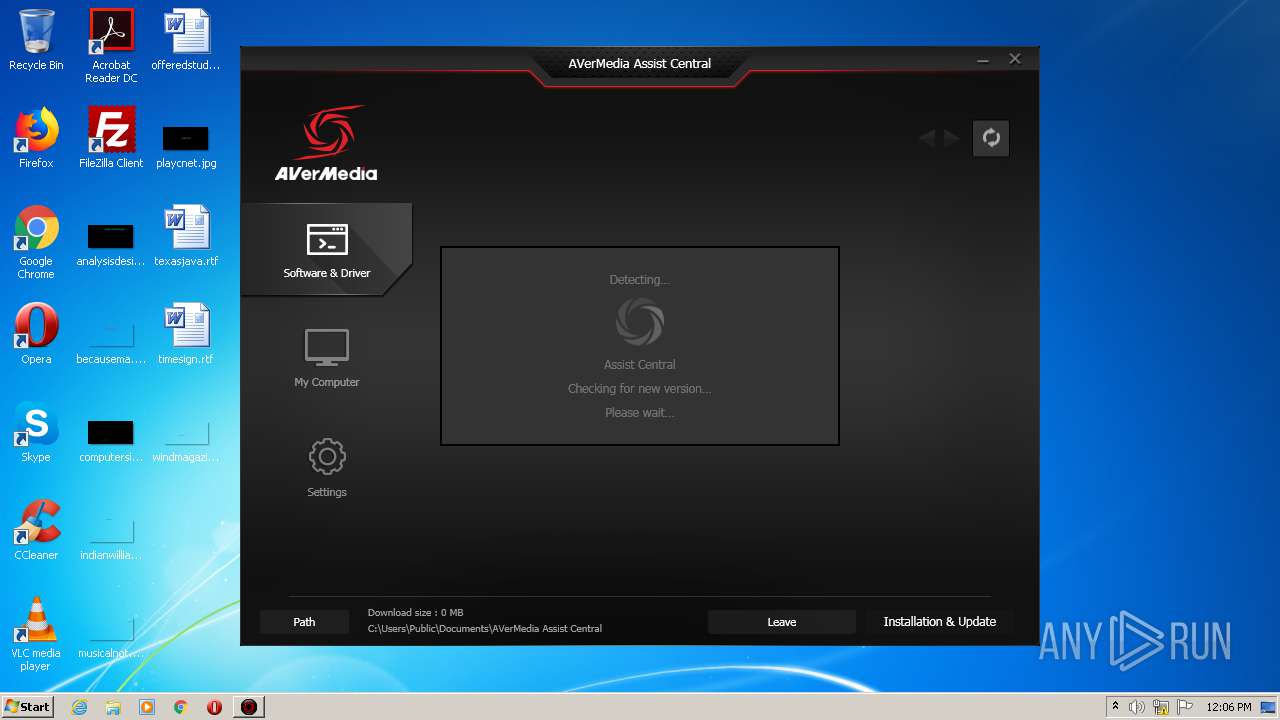1280x720 pixels.
Task: Select the computersi file icon
Action: [111, 440]
